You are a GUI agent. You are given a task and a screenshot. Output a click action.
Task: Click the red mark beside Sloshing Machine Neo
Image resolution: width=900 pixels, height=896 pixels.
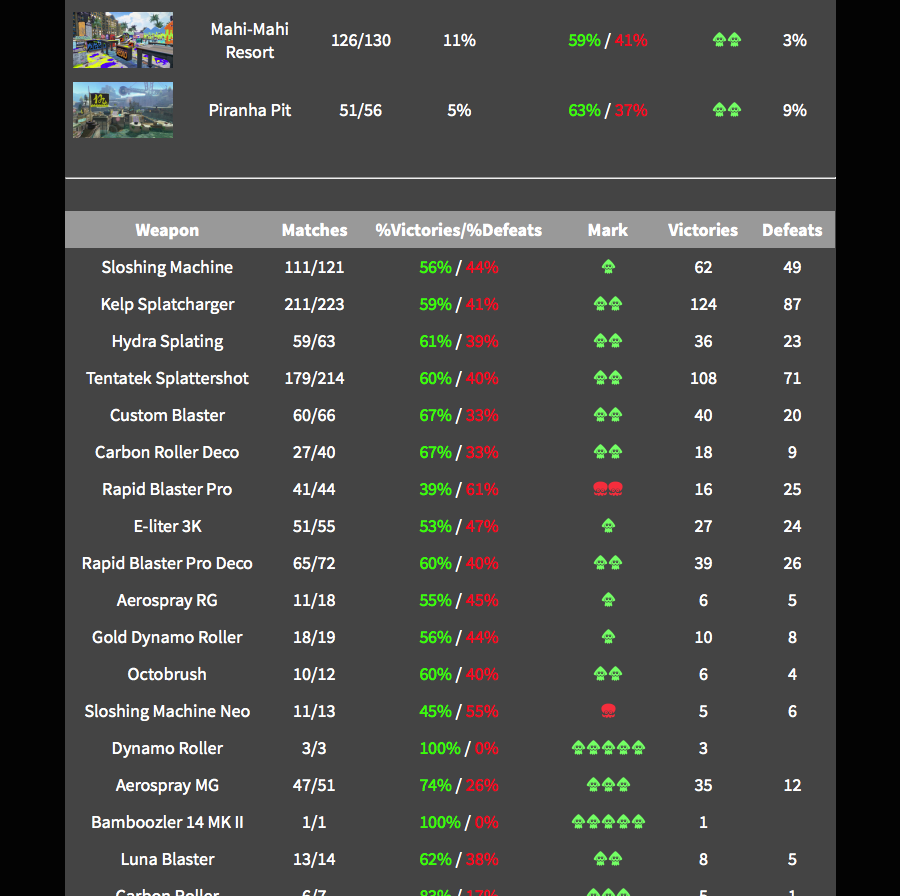607,711
